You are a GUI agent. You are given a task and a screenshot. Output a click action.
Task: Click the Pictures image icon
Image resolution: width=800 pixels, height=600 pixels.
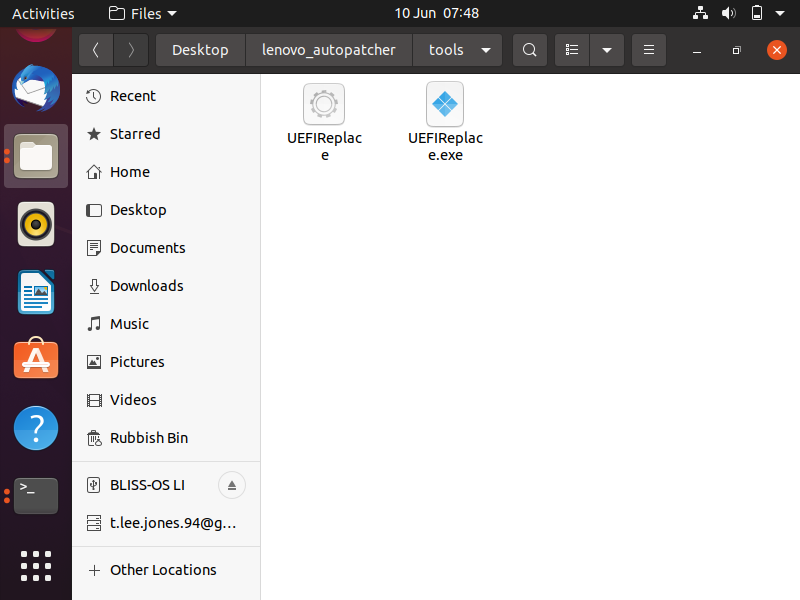[x=93, y=362]
